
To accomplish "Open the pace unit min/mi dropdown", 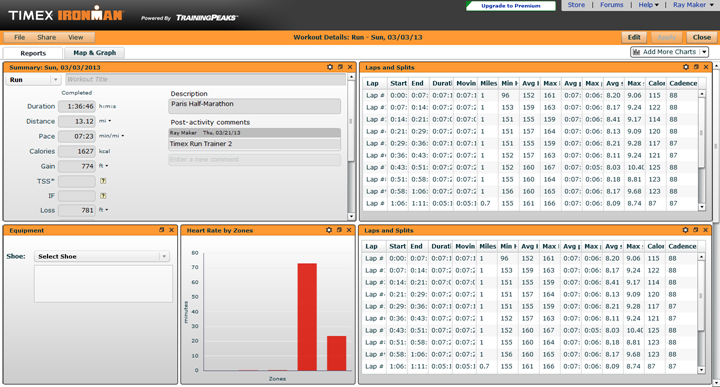I will point(112,136).
